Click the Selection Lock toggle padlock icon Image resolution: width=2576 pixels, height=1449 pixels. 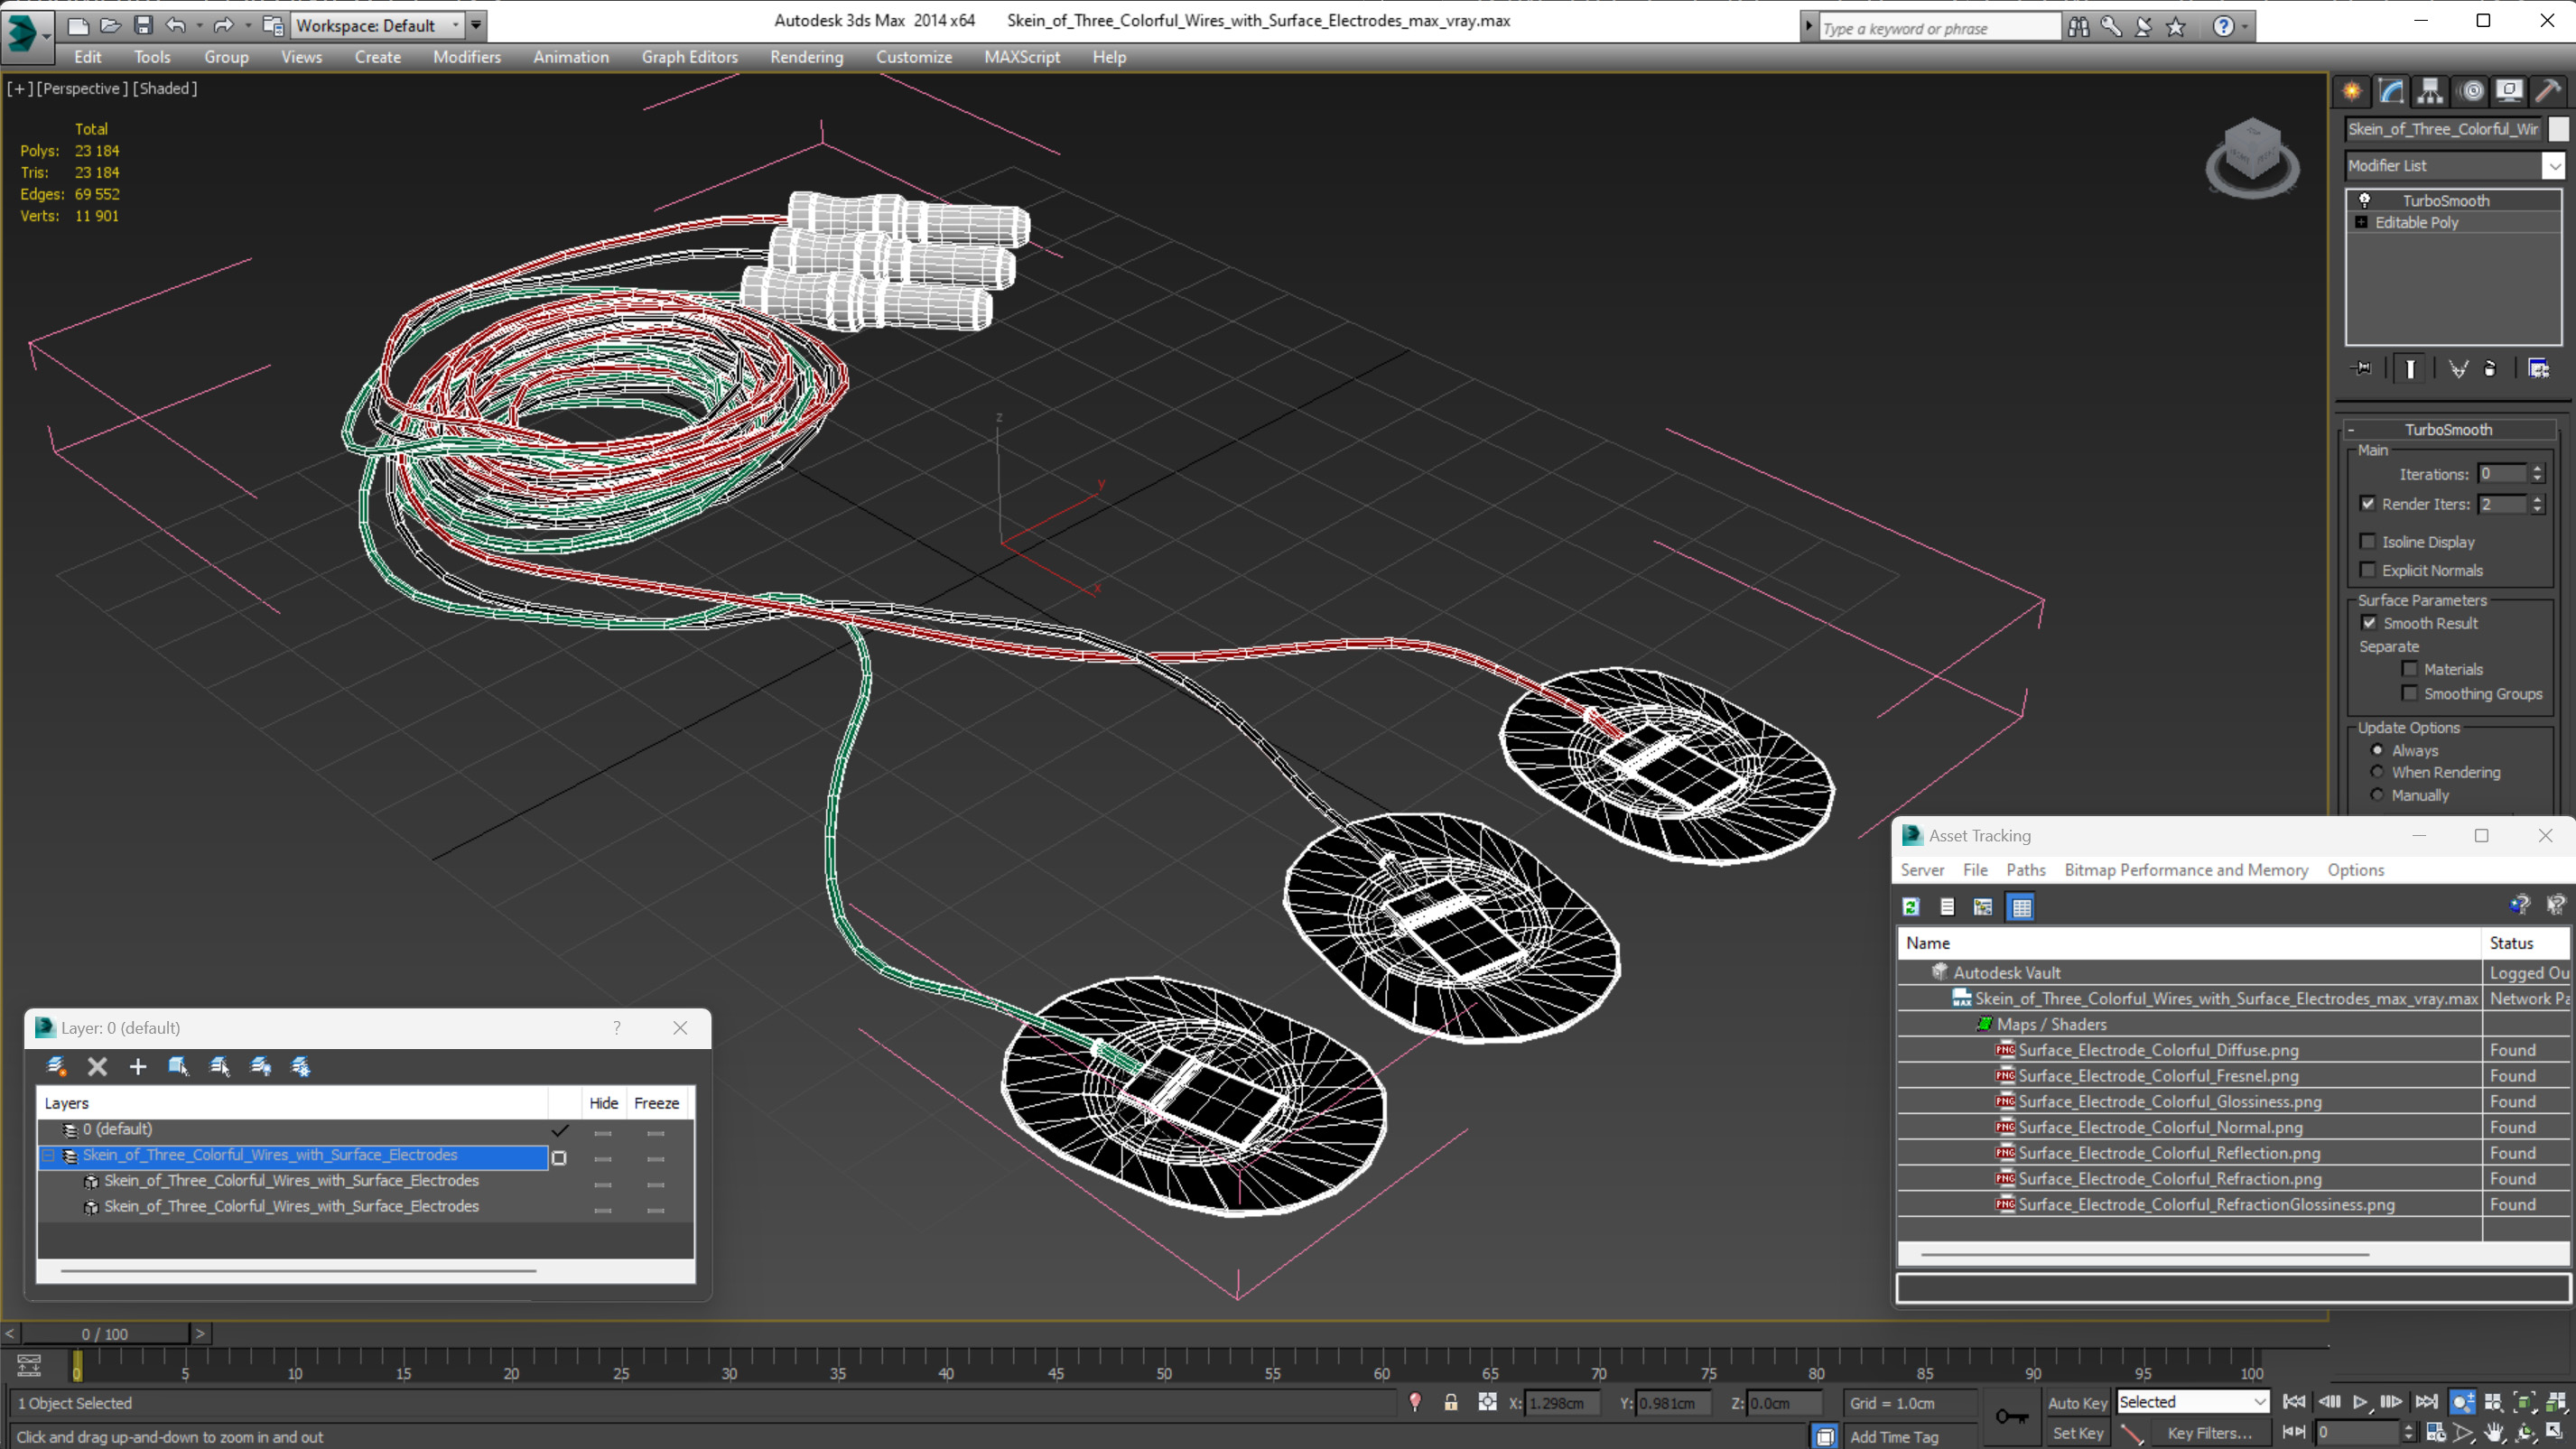click(1450, 1402)
